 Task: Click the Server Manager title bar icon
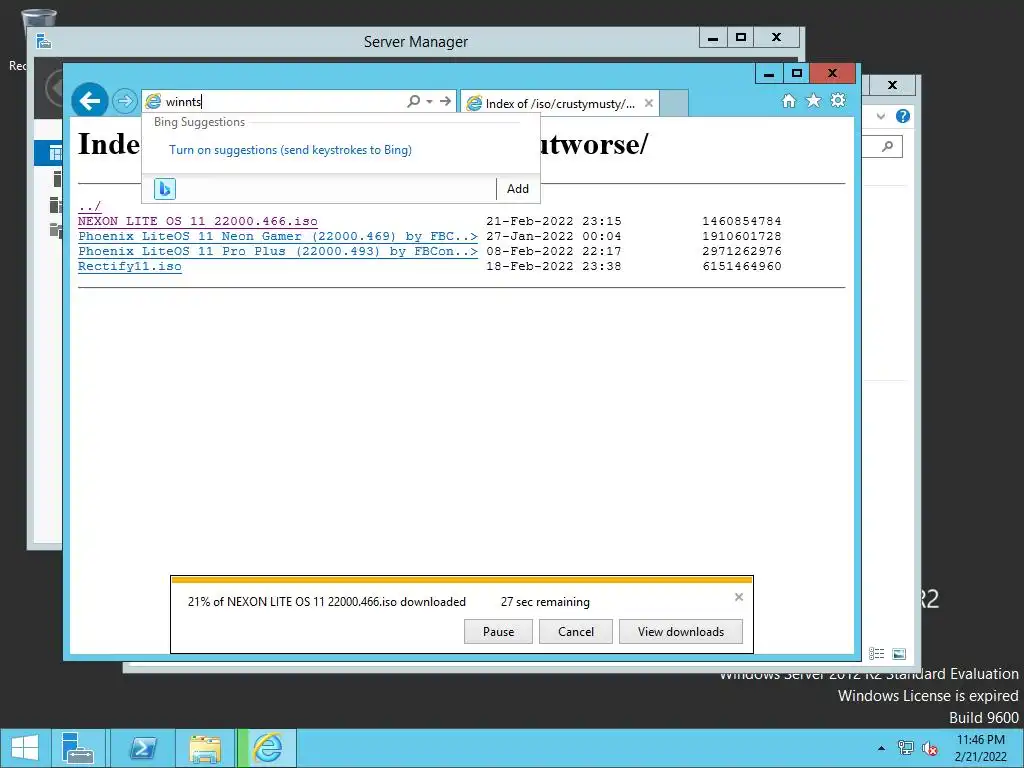tap(44, 42)
